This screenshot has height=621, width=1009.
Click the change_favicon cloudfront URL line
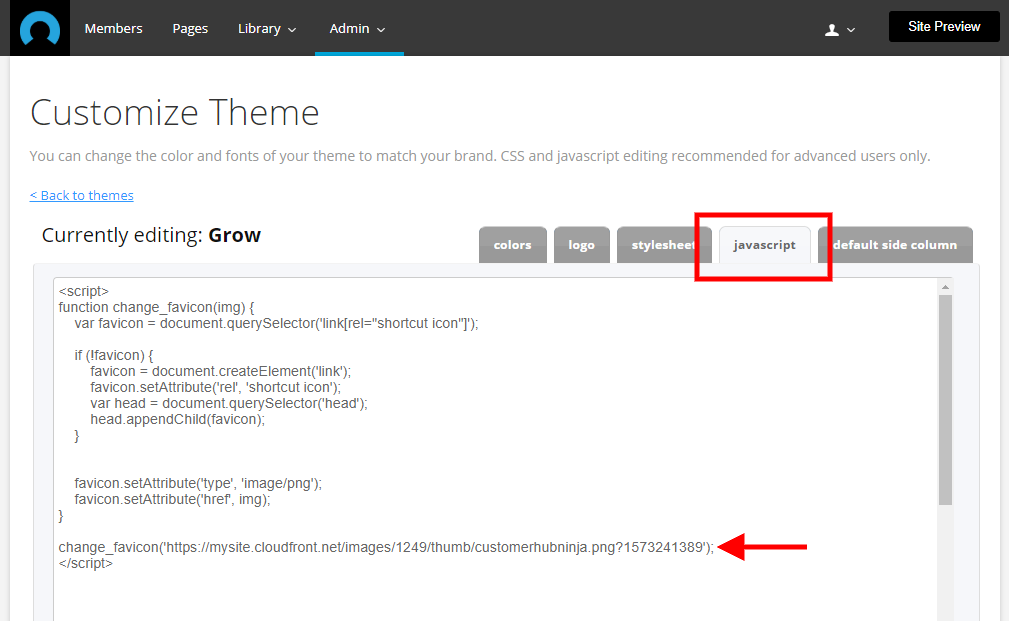click(x=386, y=547)
